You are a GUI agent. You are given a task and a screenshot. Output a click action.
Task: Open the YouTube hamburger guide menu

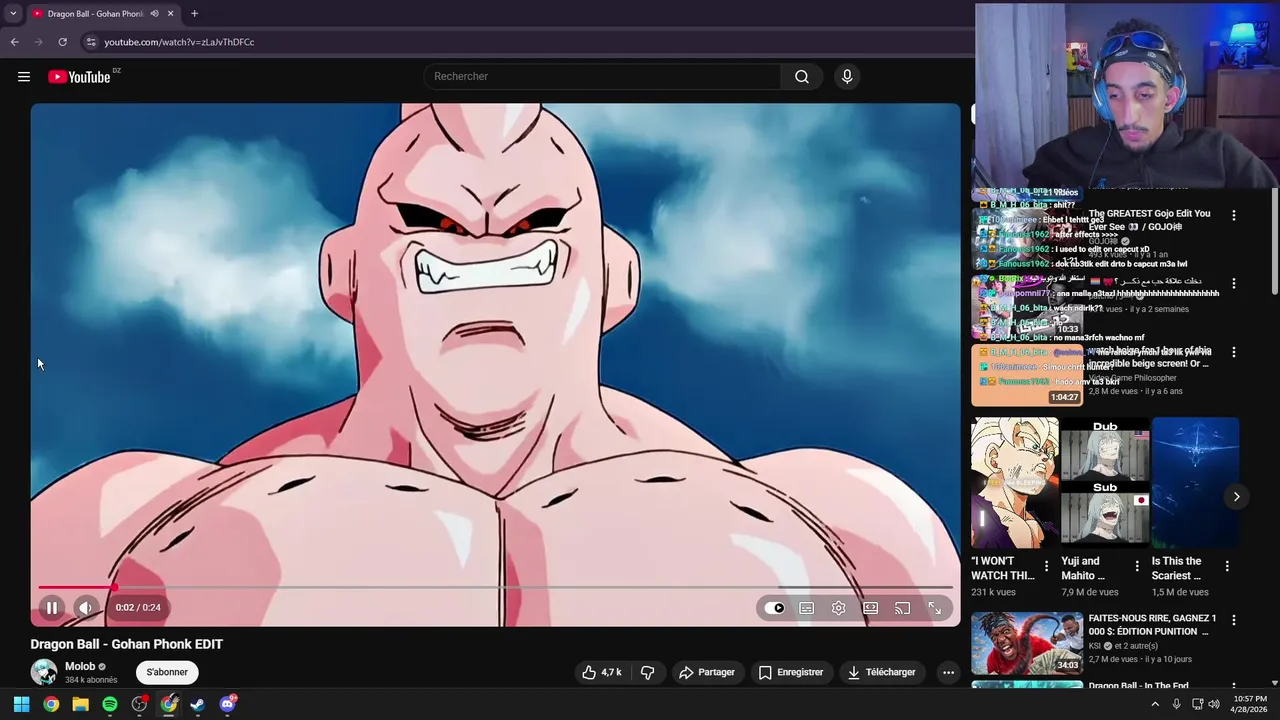pos(24,77)
